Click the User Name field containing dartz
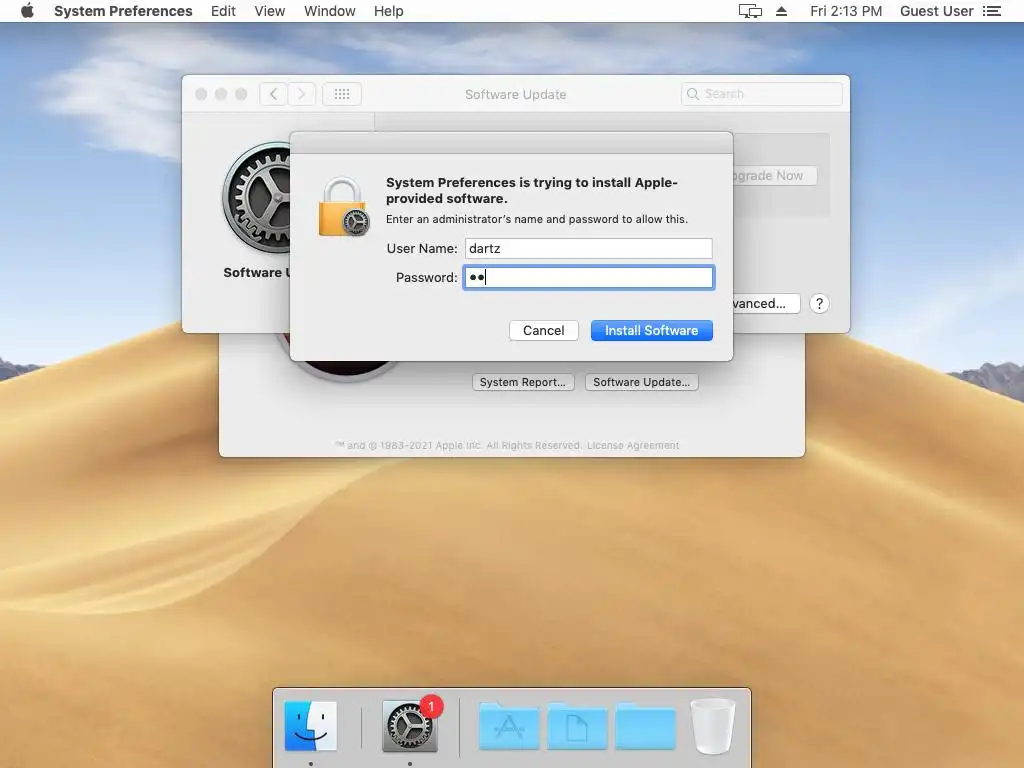The image size is (1024, 768). [x=588, y=248]
